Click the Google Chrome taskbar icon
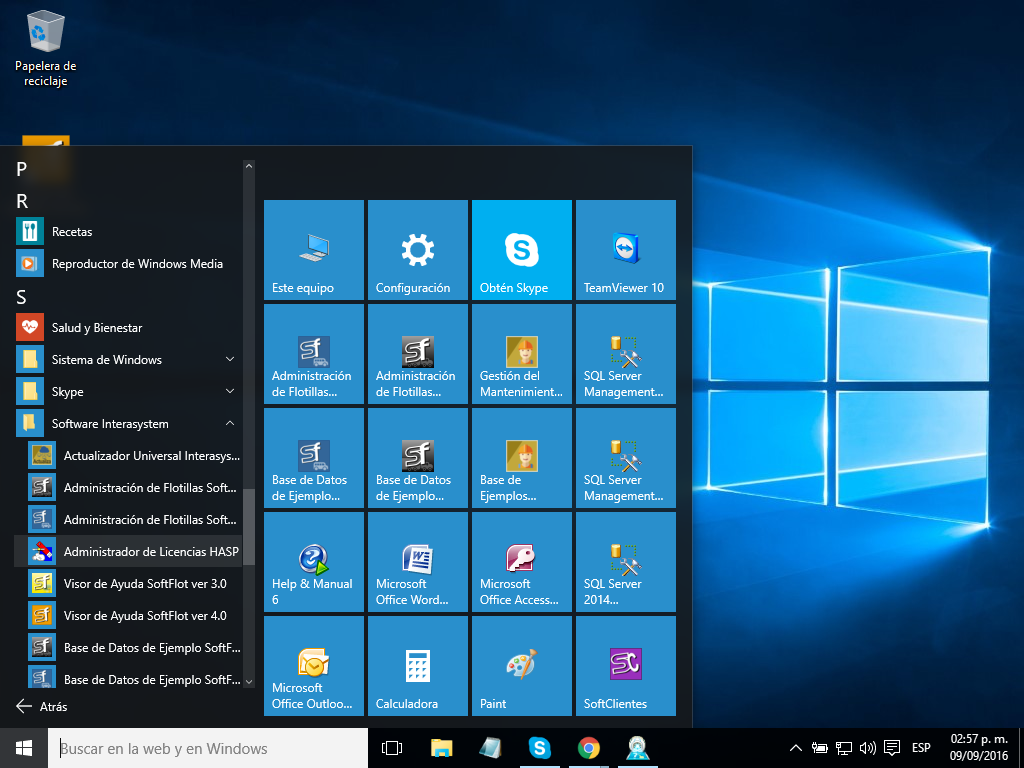This screenshot has width=1024, height=768. pyautogui.click(x=589, y=748)
